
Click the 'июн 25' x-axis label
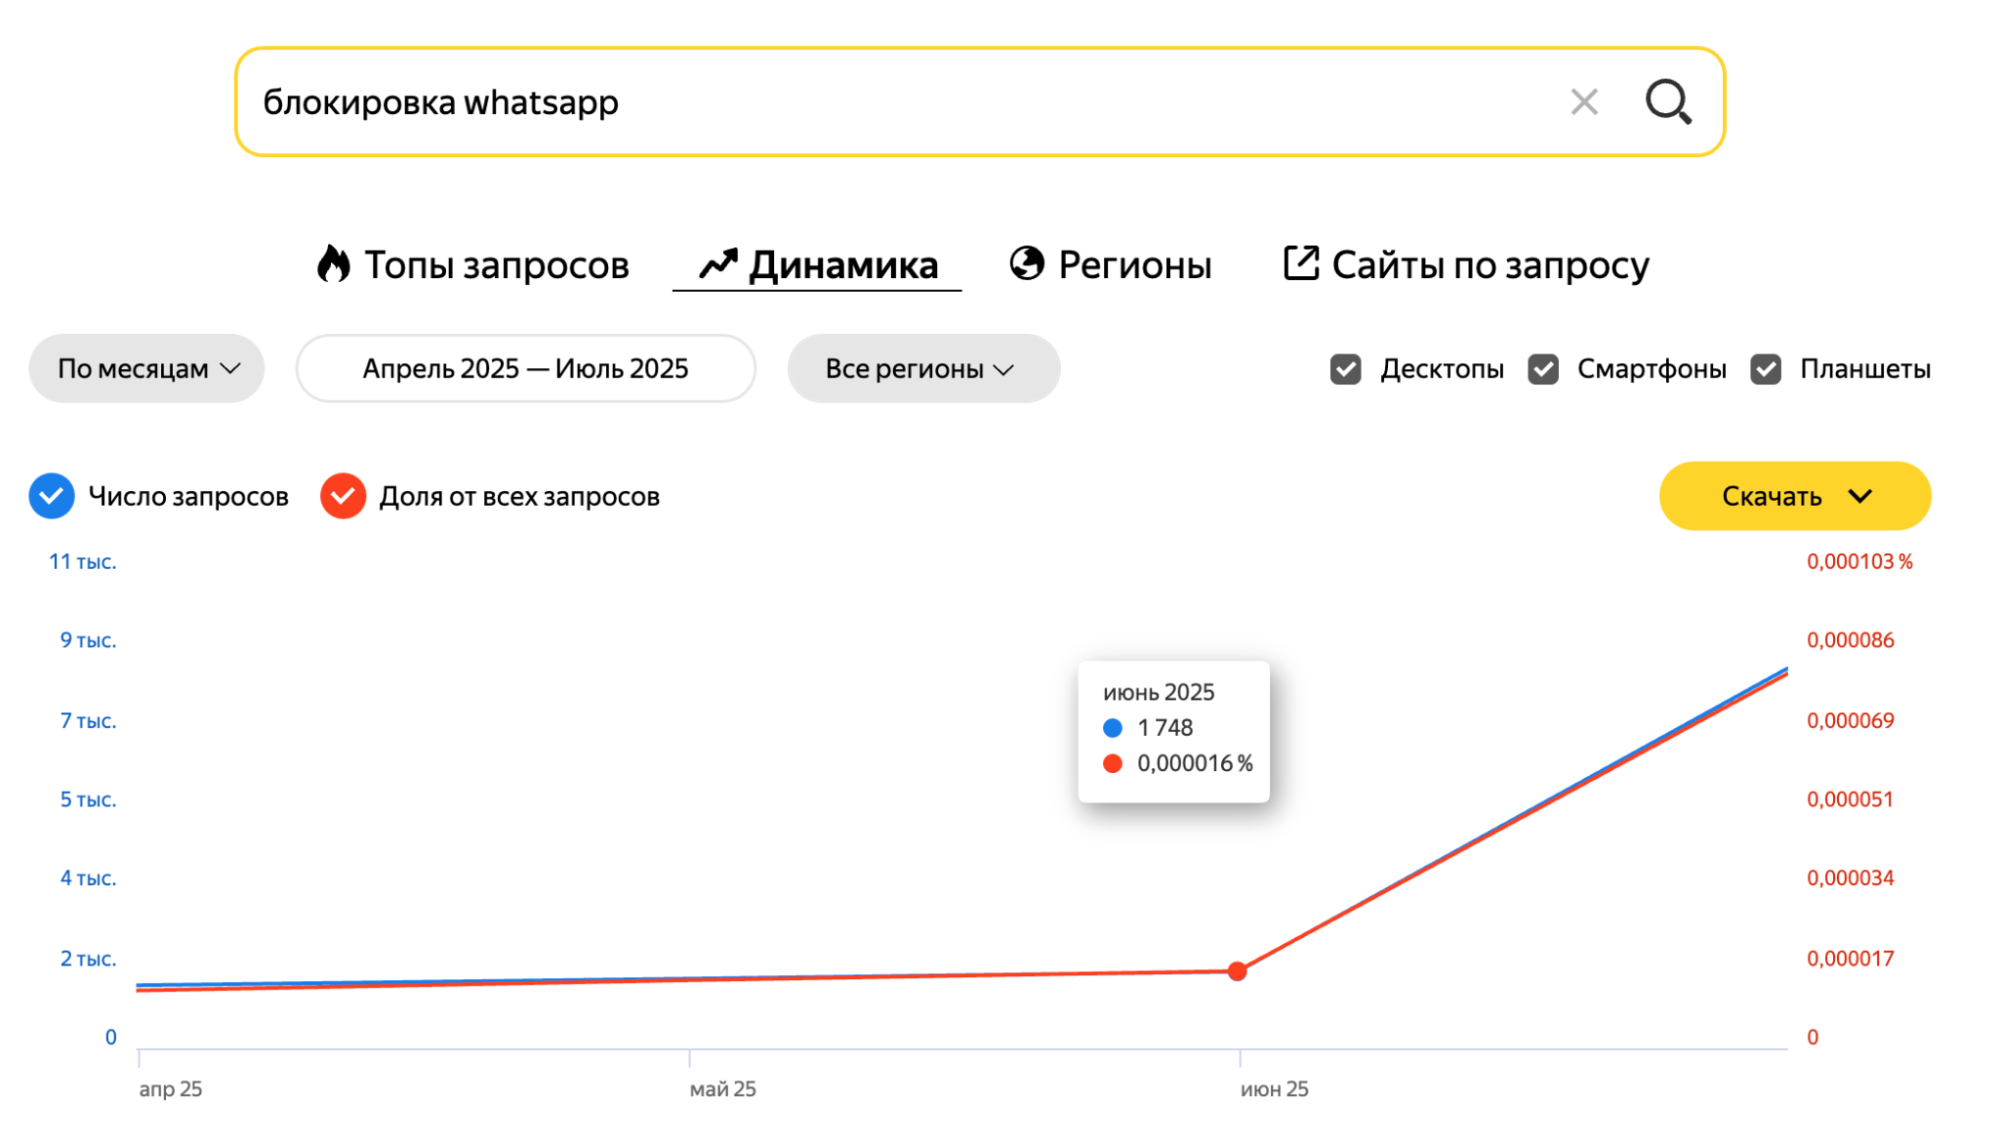(1274, 1089)
